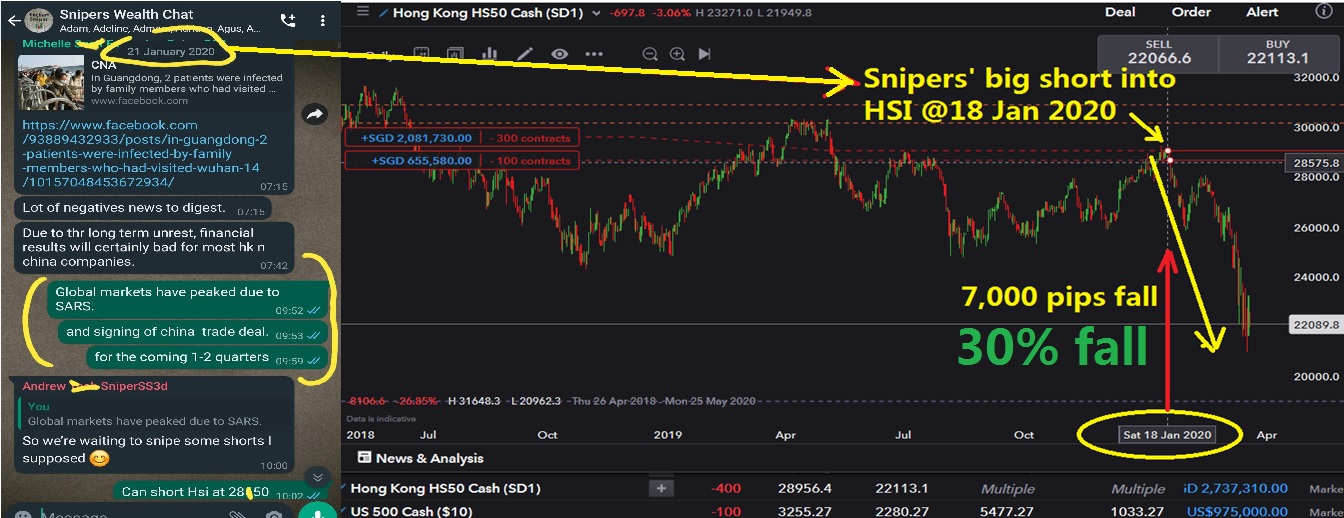Expand Hong Kong HS50 Cash instrument dropdown
The image size is (1344, 518).
[x=596, y=13]
